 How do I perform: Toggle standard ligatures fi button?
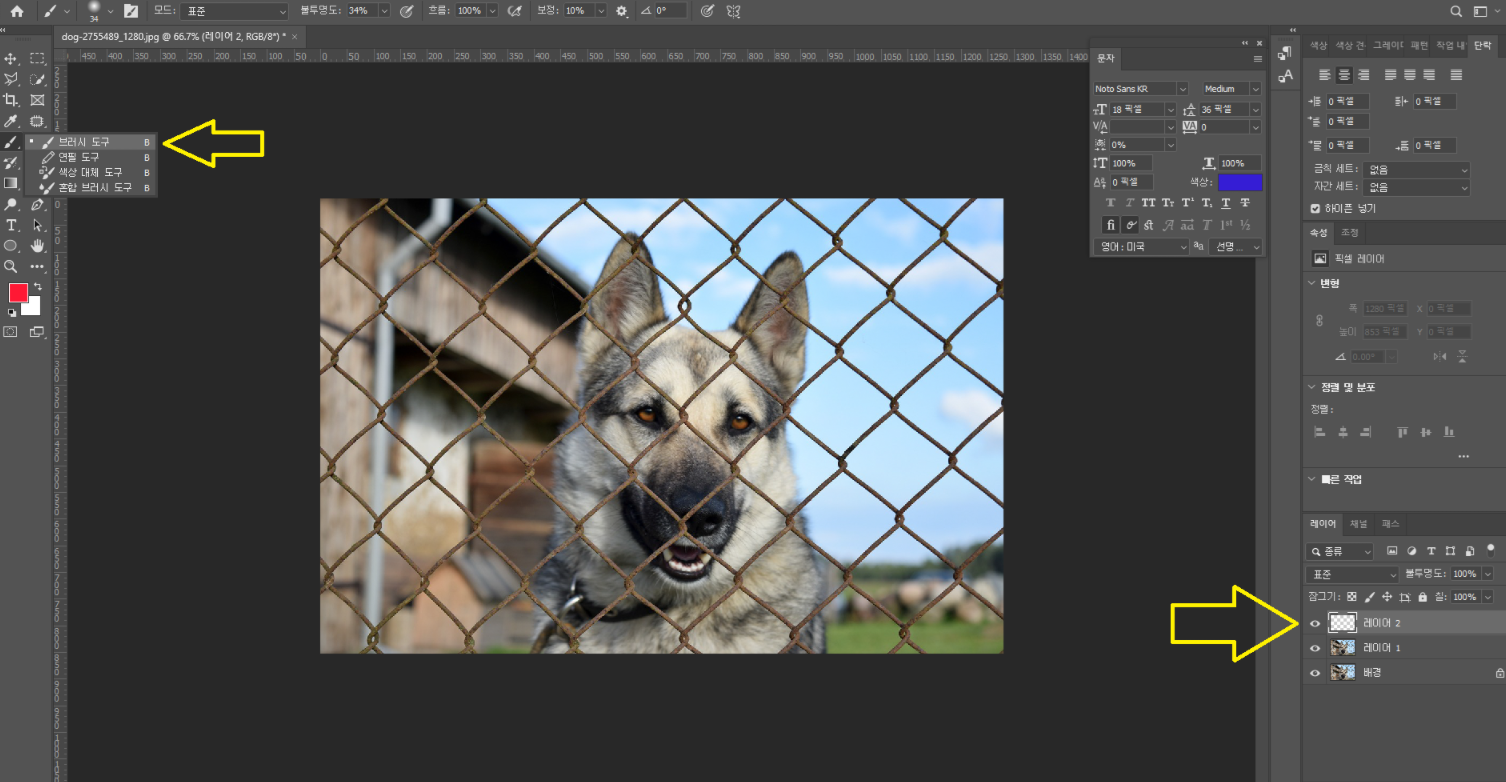tap(1111, 225)
